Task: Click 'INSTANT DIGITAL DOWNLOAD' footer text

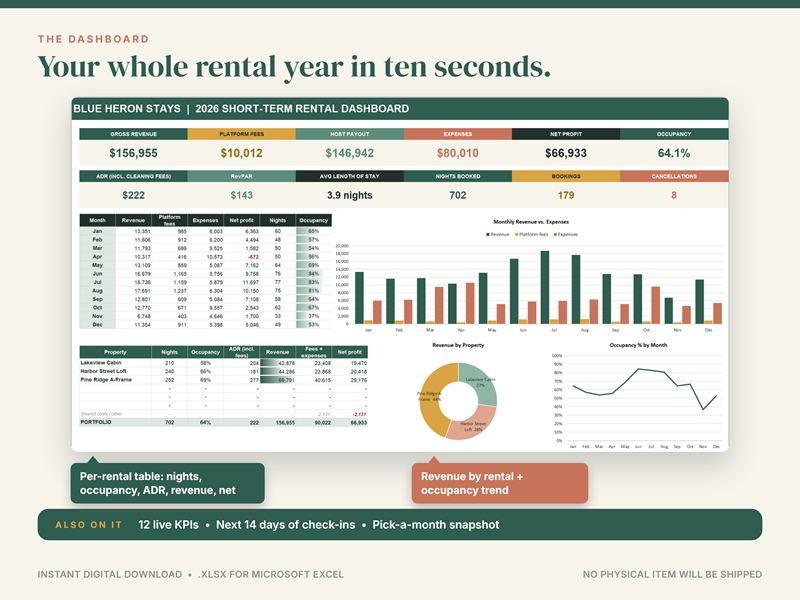Action: coord(110,574)
